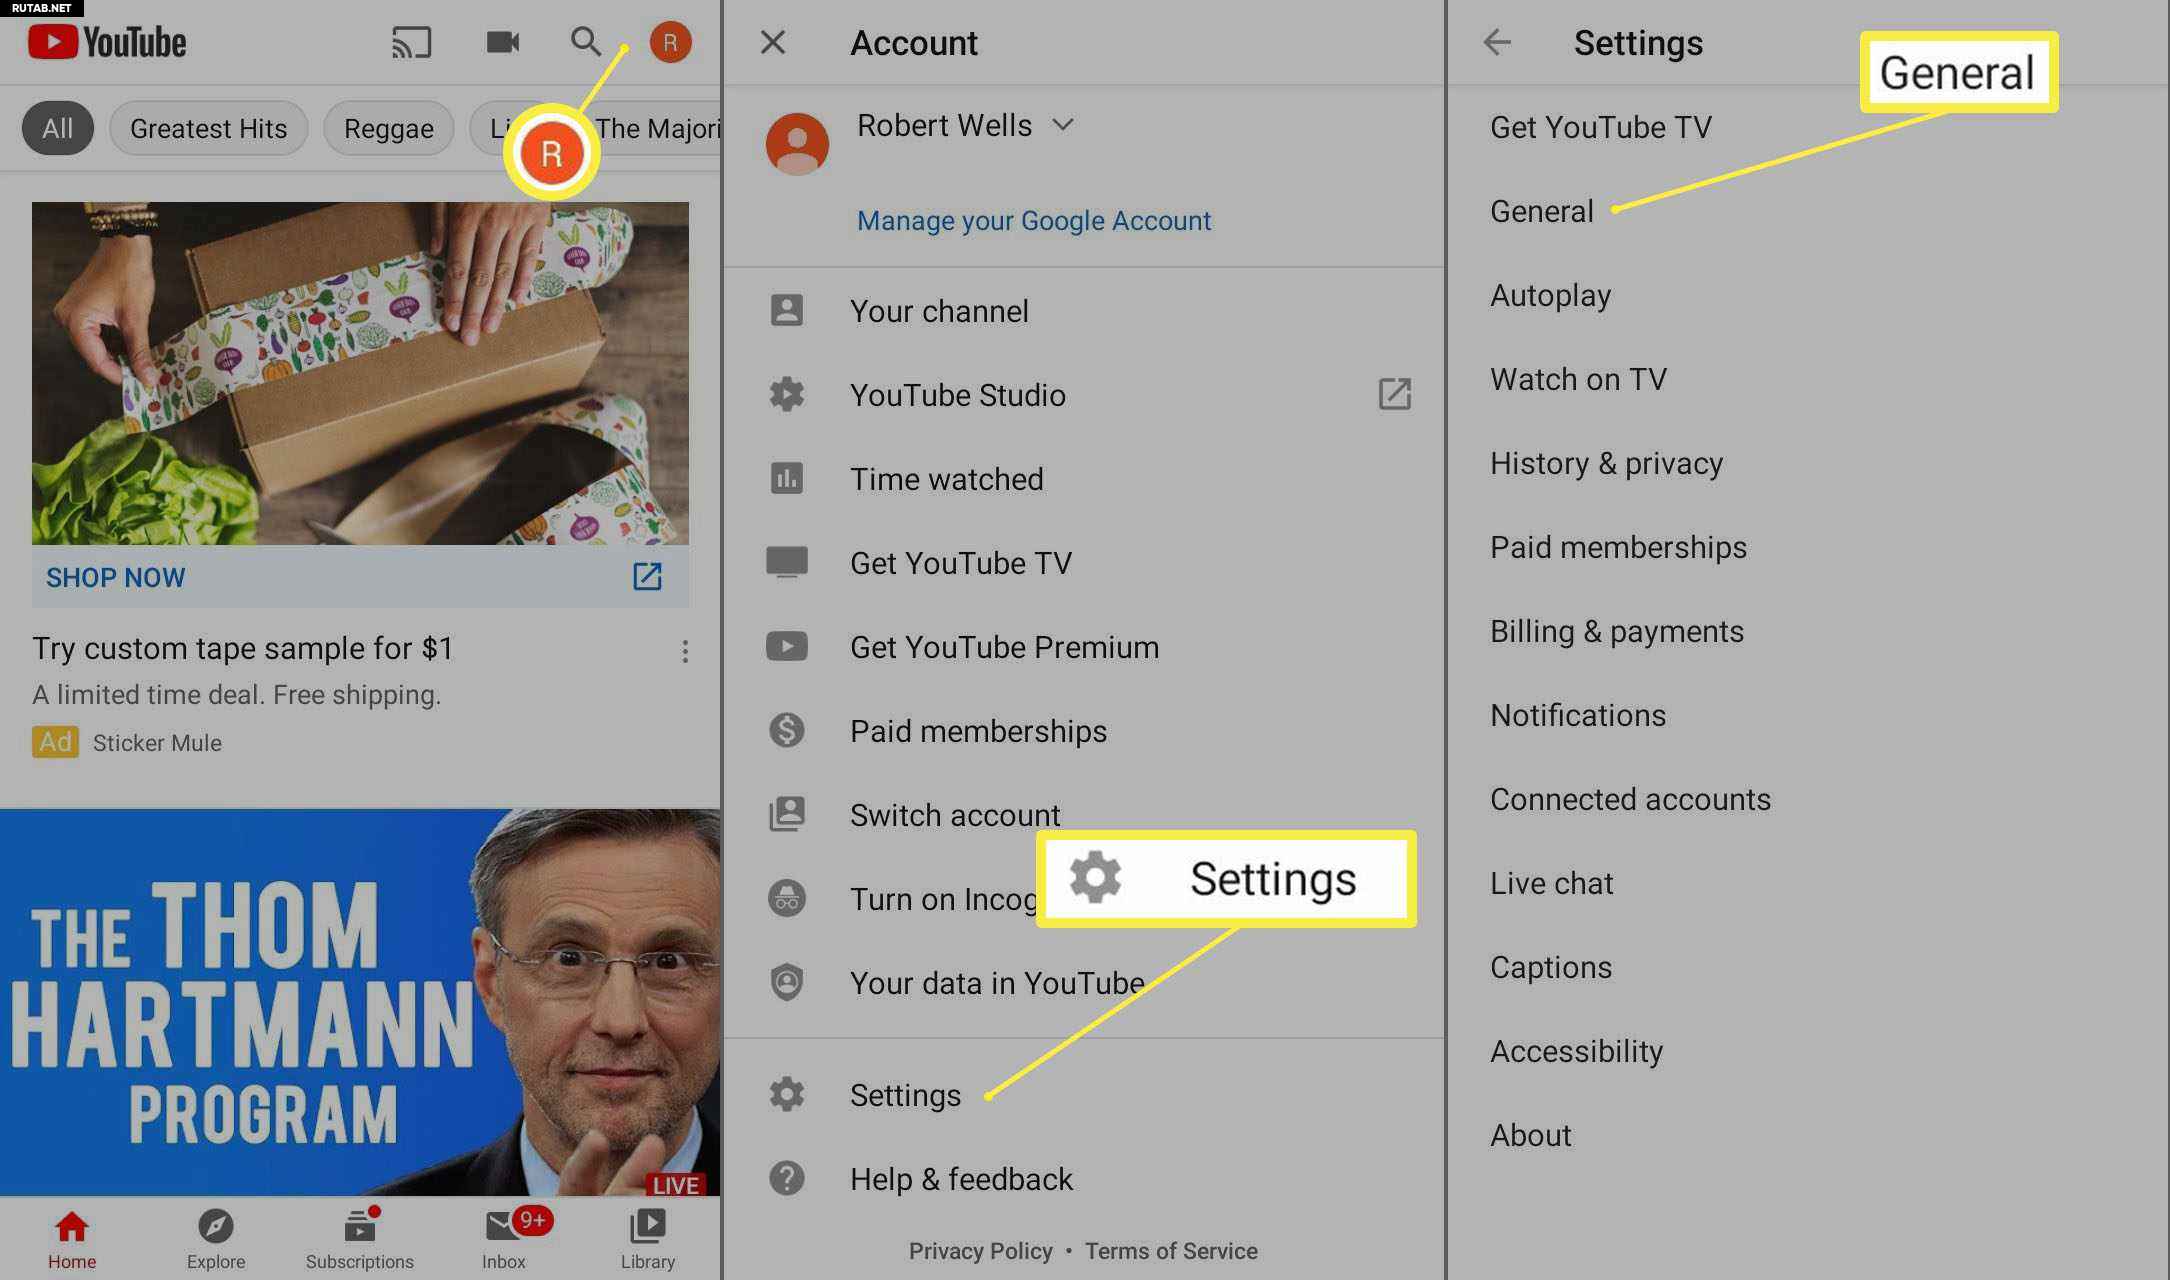This screenshot has height=1280, width=2170.
Task: Tap the video camera upload icon
Action: 502,42
